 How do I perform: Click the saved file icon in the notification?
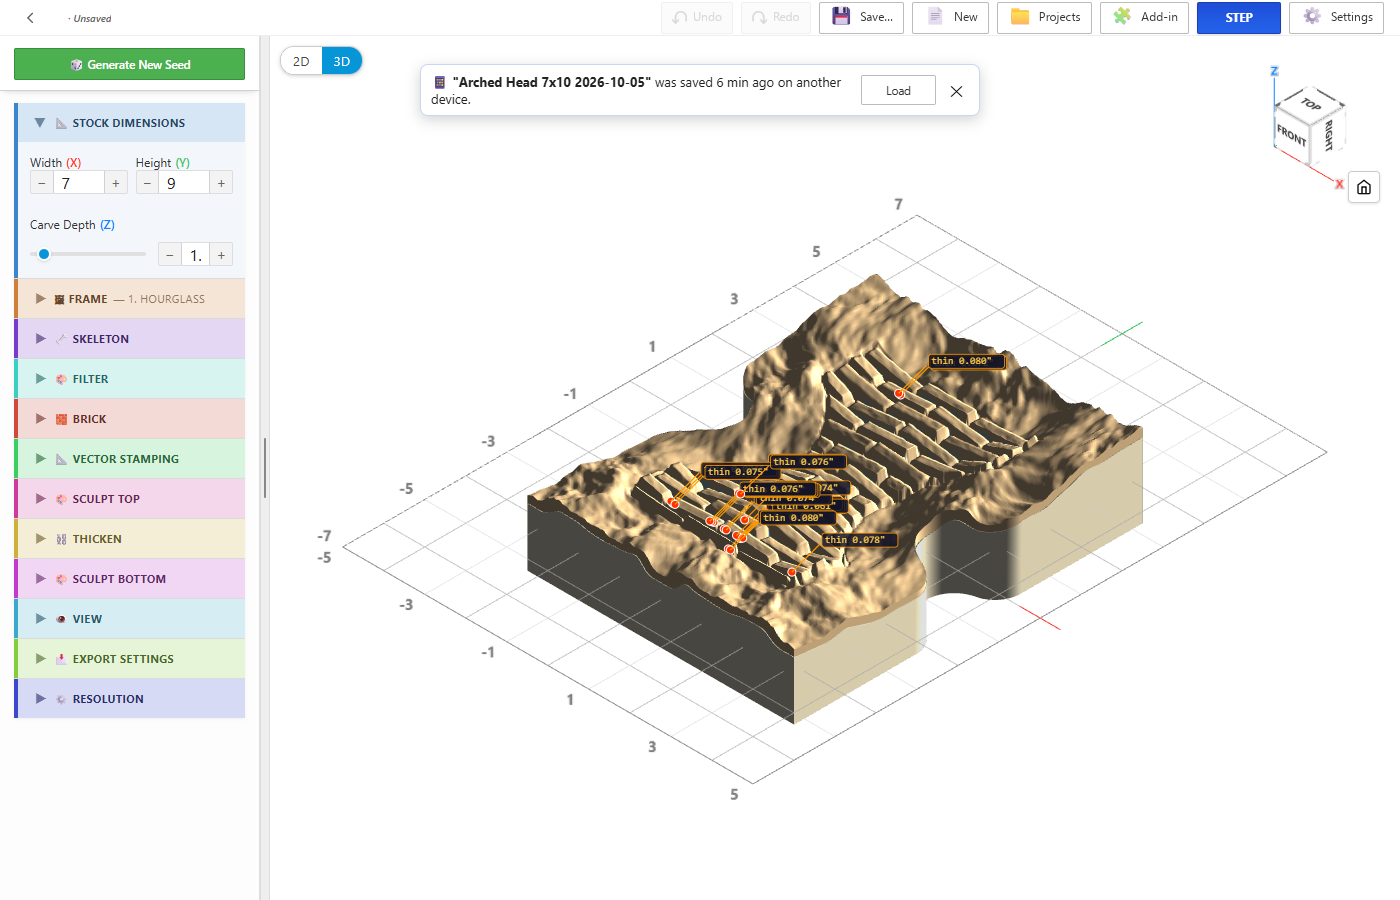[439, 83]
